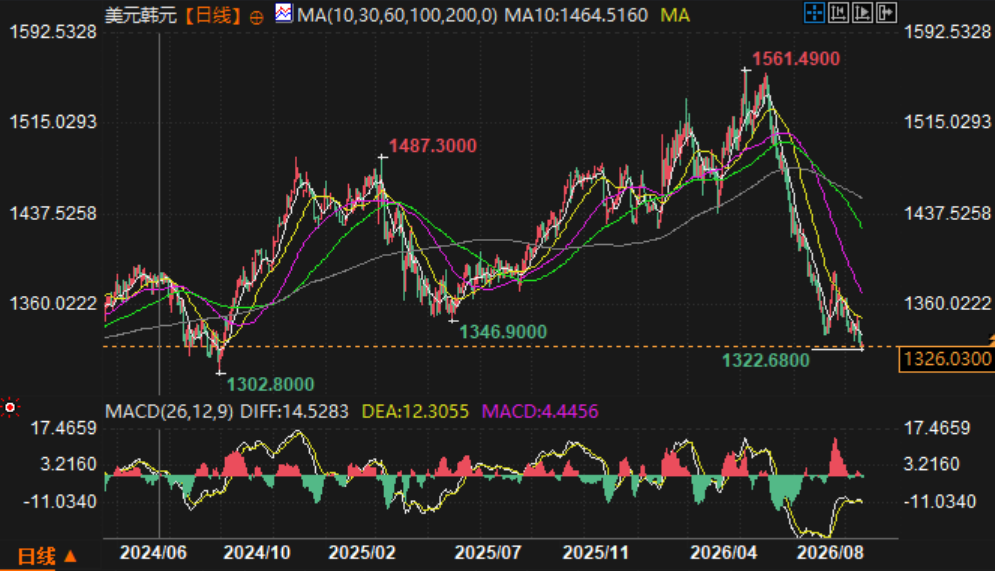Click MACD left axis value 17.4659
Image resolution: width=995 pixels, height=571 pixels.
pos(64,428)
